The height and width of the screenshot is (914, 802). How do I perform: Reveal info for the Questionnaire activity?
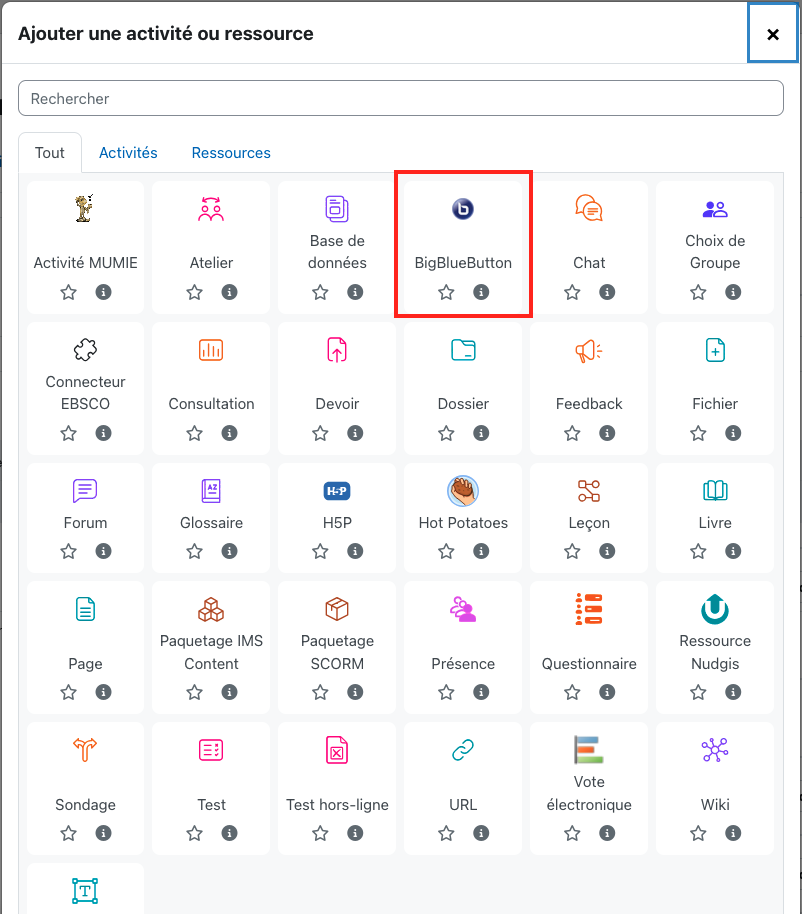point(606,692)
